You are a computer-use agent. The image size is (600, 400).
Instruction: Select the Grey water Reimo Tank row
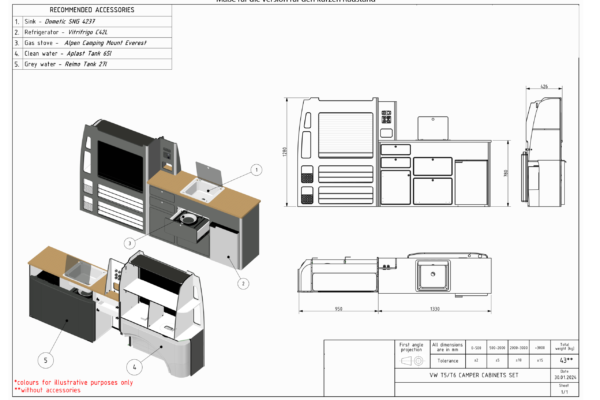pyautogui.click(x=85, y=63)
